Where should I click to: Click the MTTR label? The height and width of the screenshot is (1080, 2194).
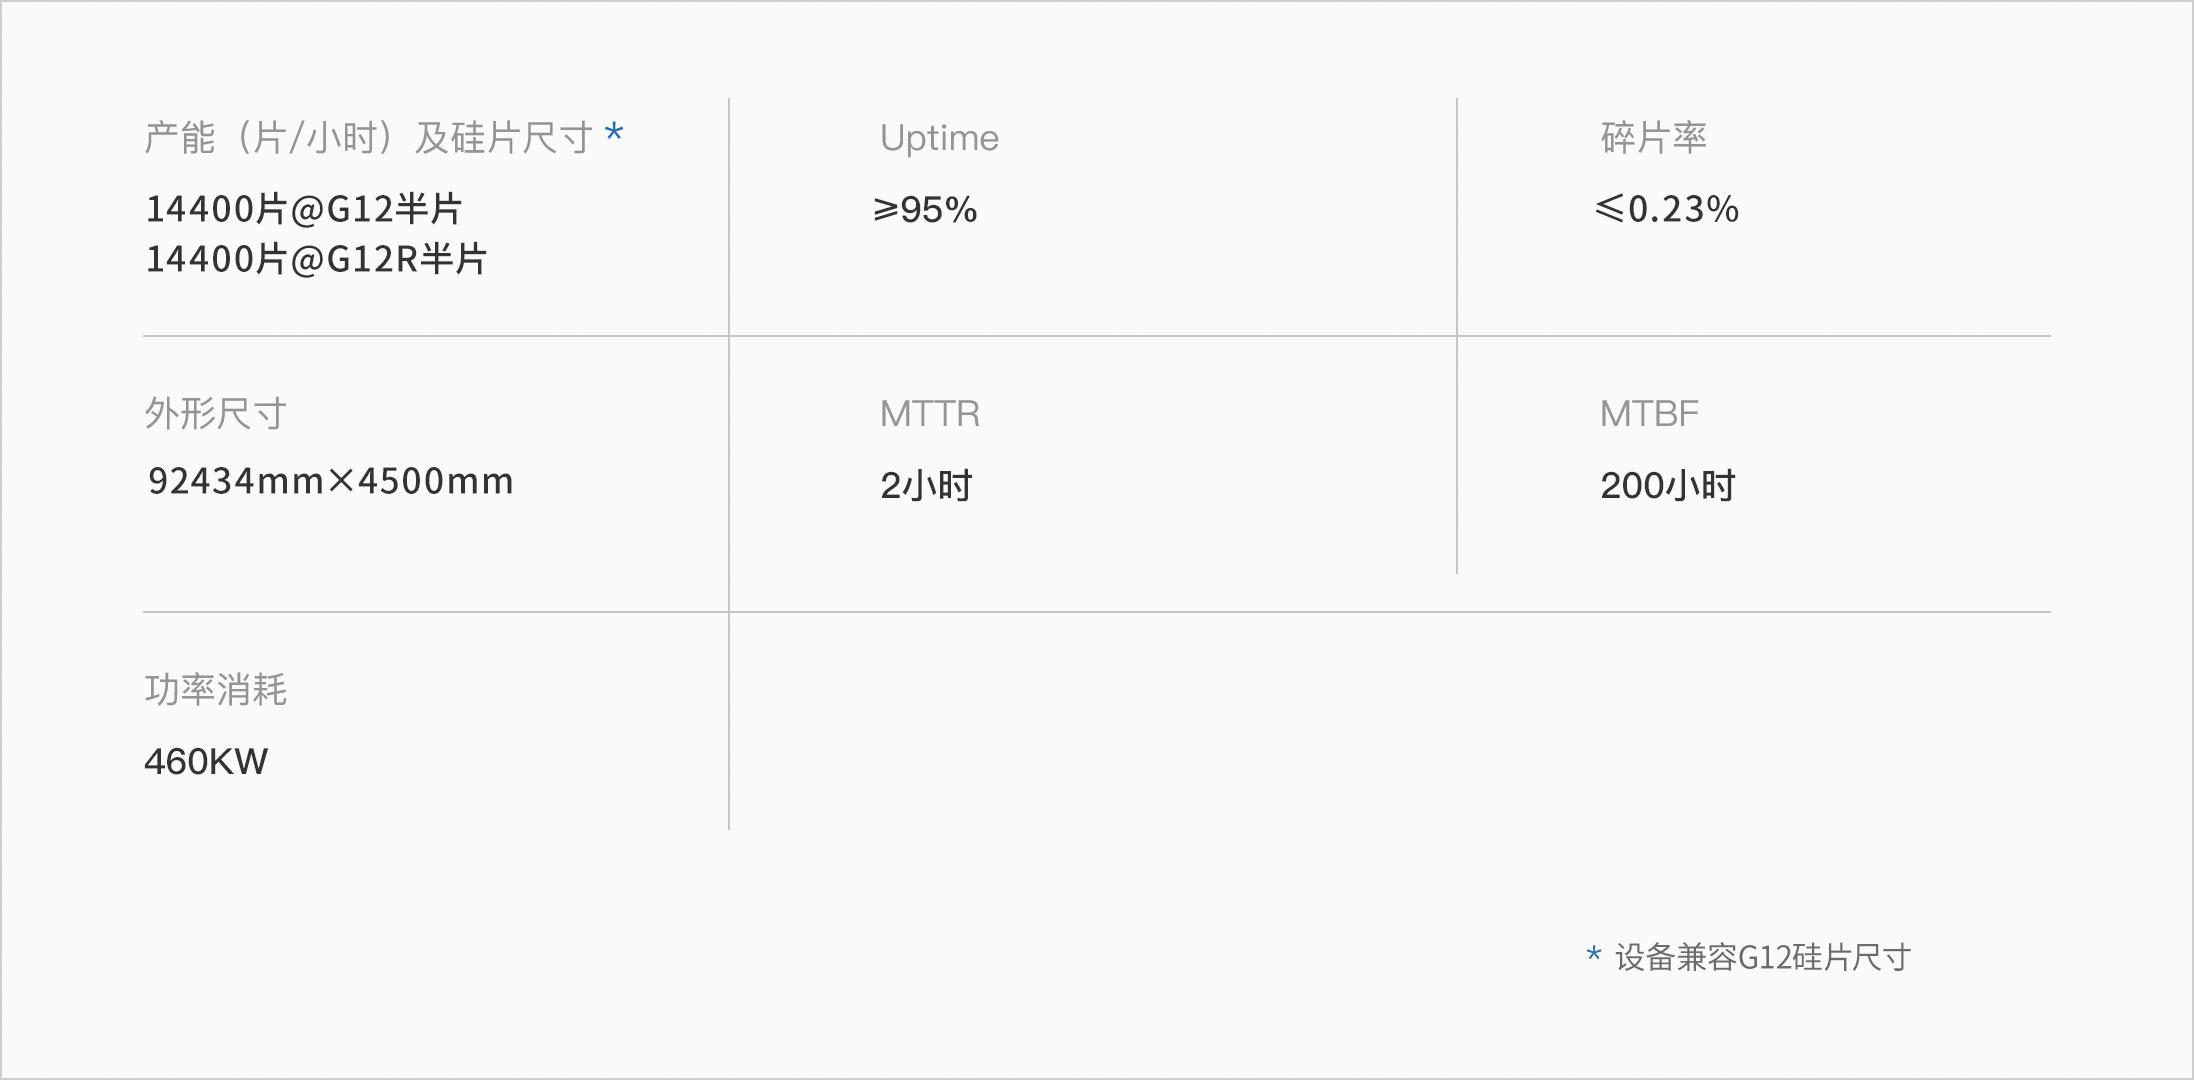coord(930,413)
